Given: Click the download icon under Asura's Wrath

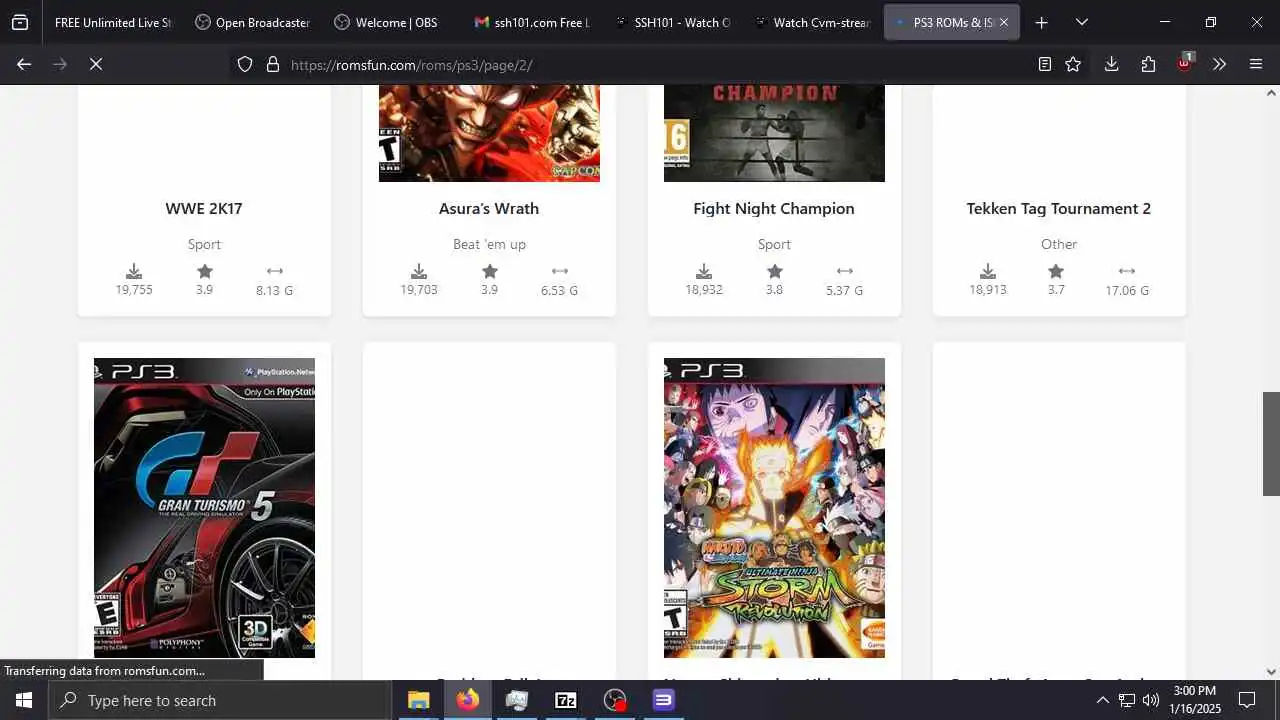Looking at the screenshot, I should coord(419,271).
